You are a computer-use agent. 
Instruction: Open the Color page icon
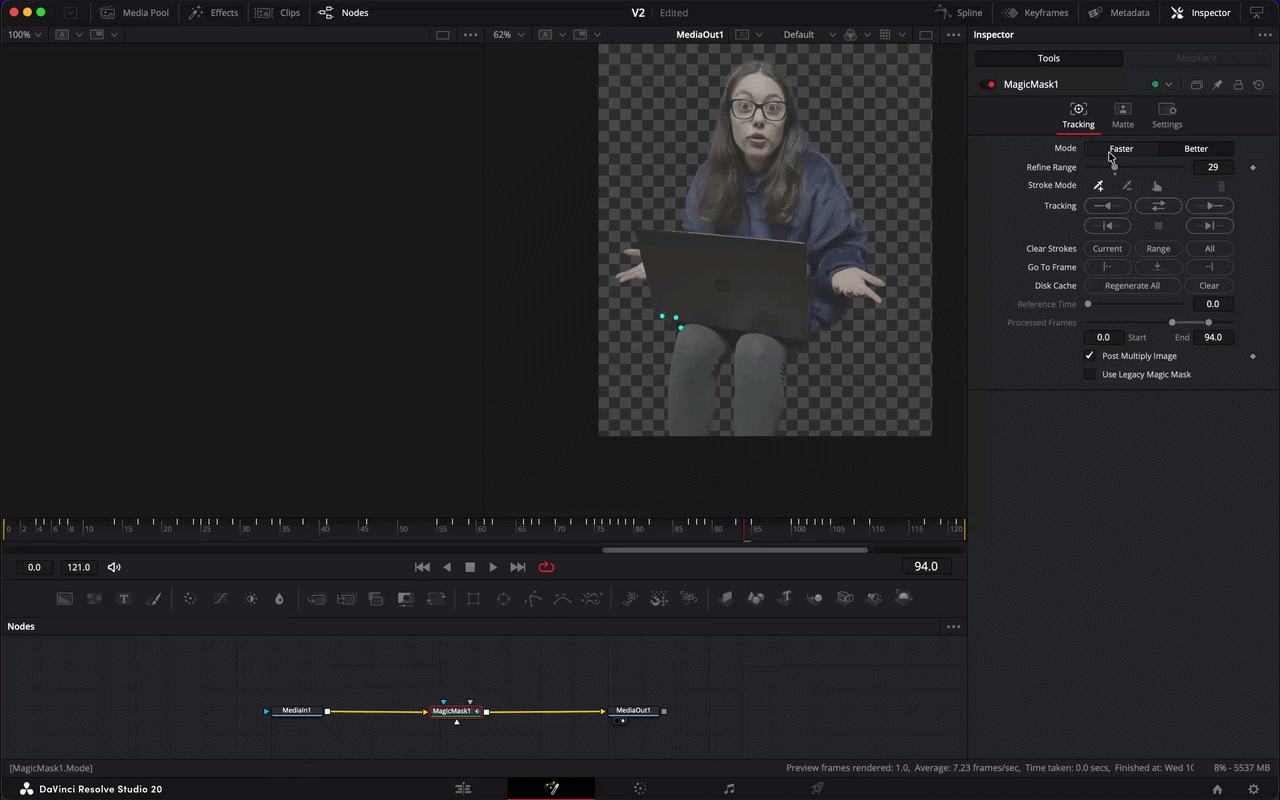point(640,789)
